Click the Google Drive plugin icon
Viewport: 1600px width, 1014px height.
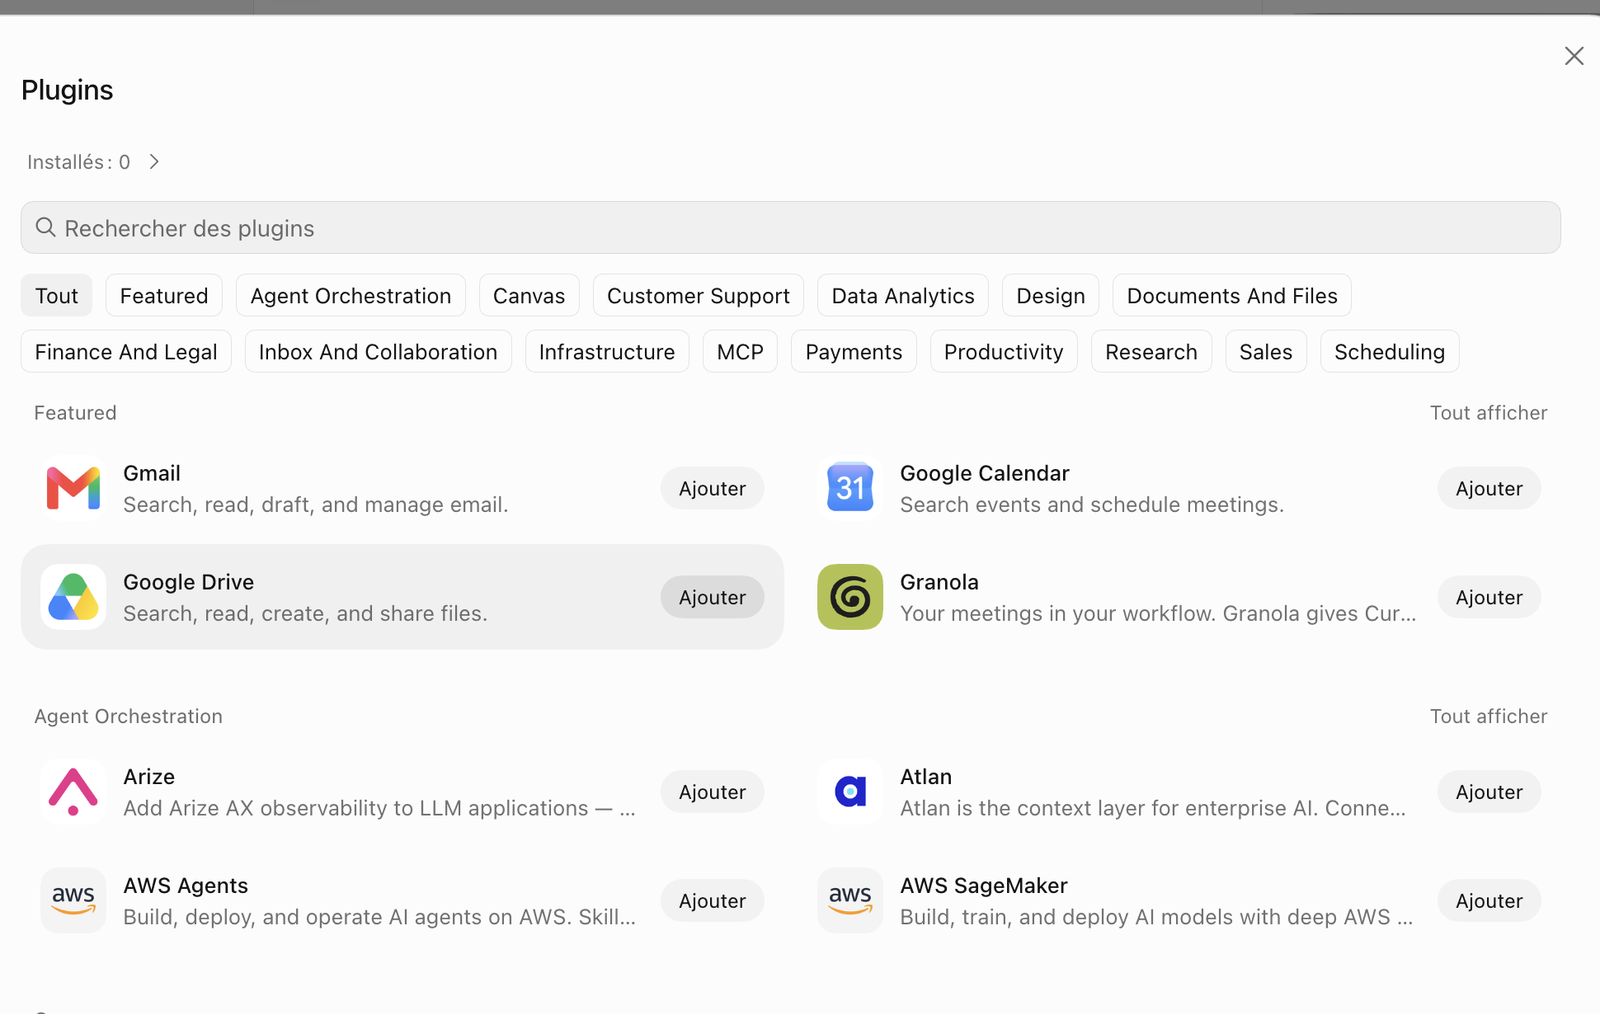tap(73, 597)
